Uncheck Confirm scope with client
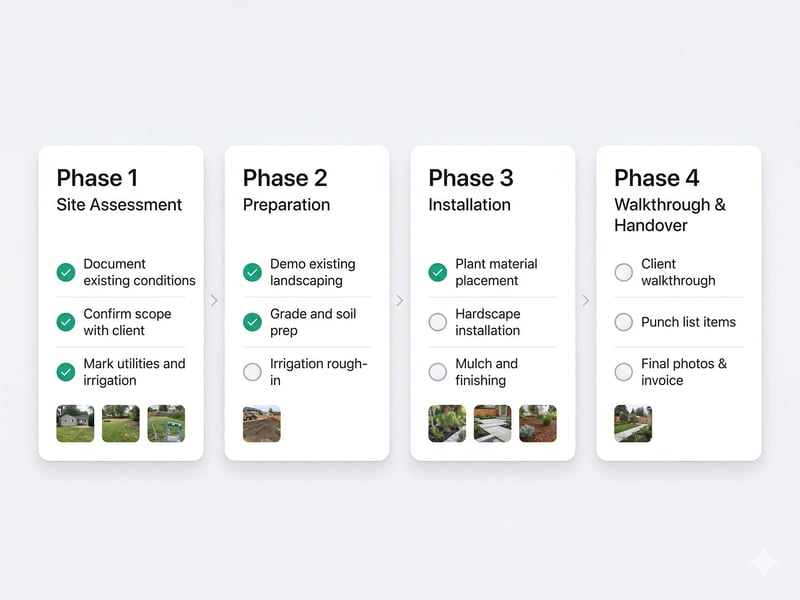The height and width of the screenshot is (600, 800). pos(66,322)
